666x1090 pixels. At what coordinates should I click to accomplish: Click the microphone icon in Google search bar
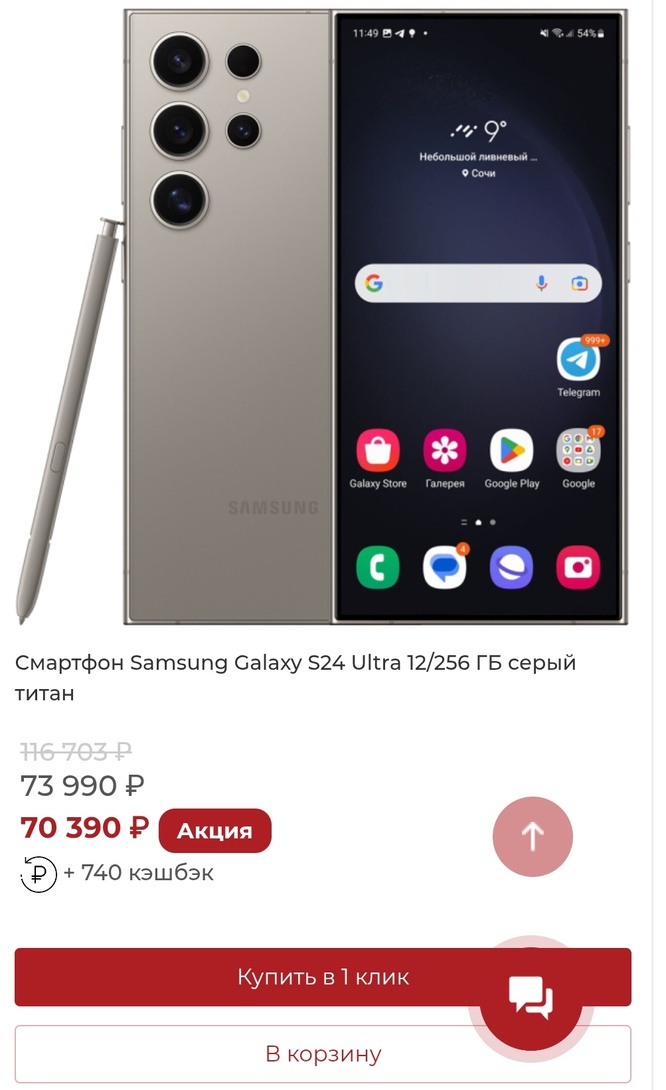541,283
